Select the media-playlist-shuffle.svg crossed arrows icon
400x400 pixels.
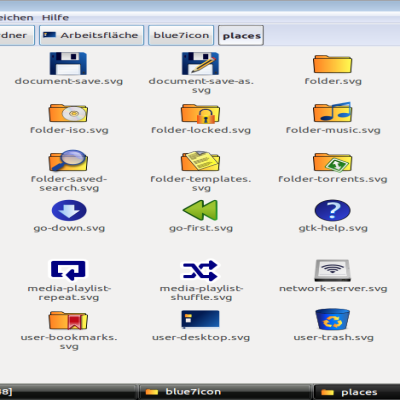[200, 270]
